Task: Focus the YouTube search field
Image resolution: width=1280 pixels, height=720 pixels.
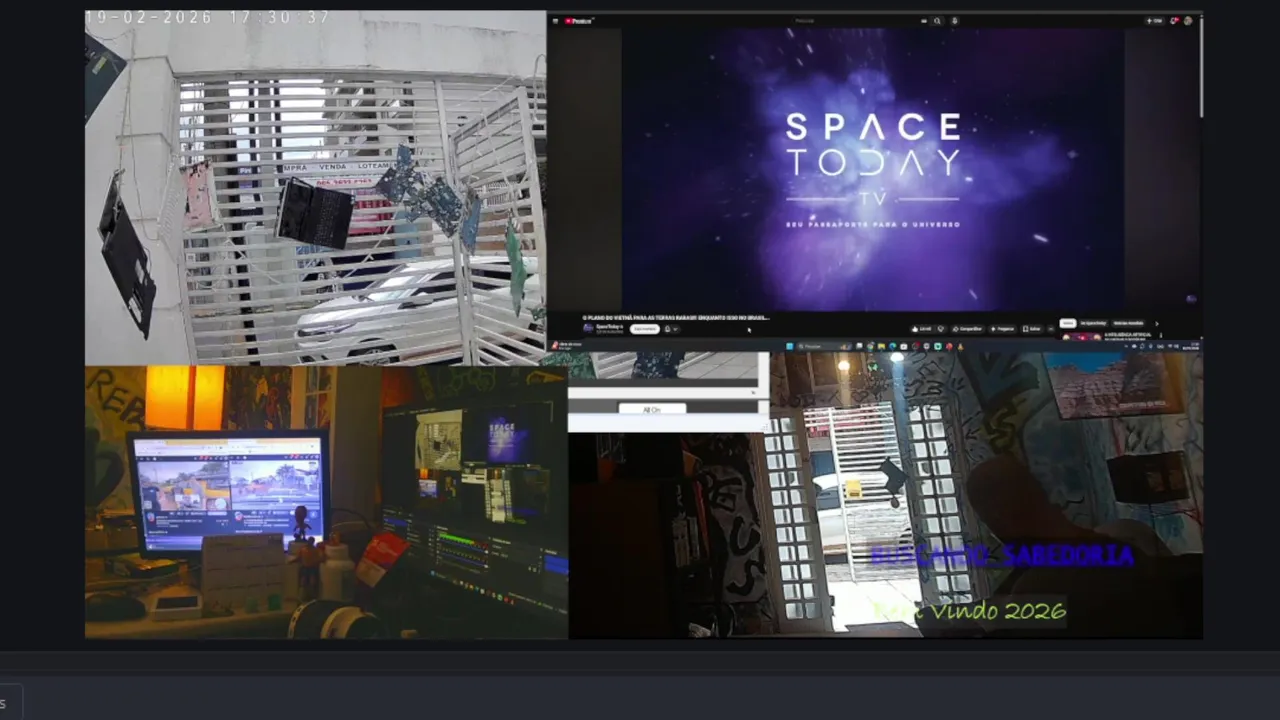Action: (x=858, y=20)
